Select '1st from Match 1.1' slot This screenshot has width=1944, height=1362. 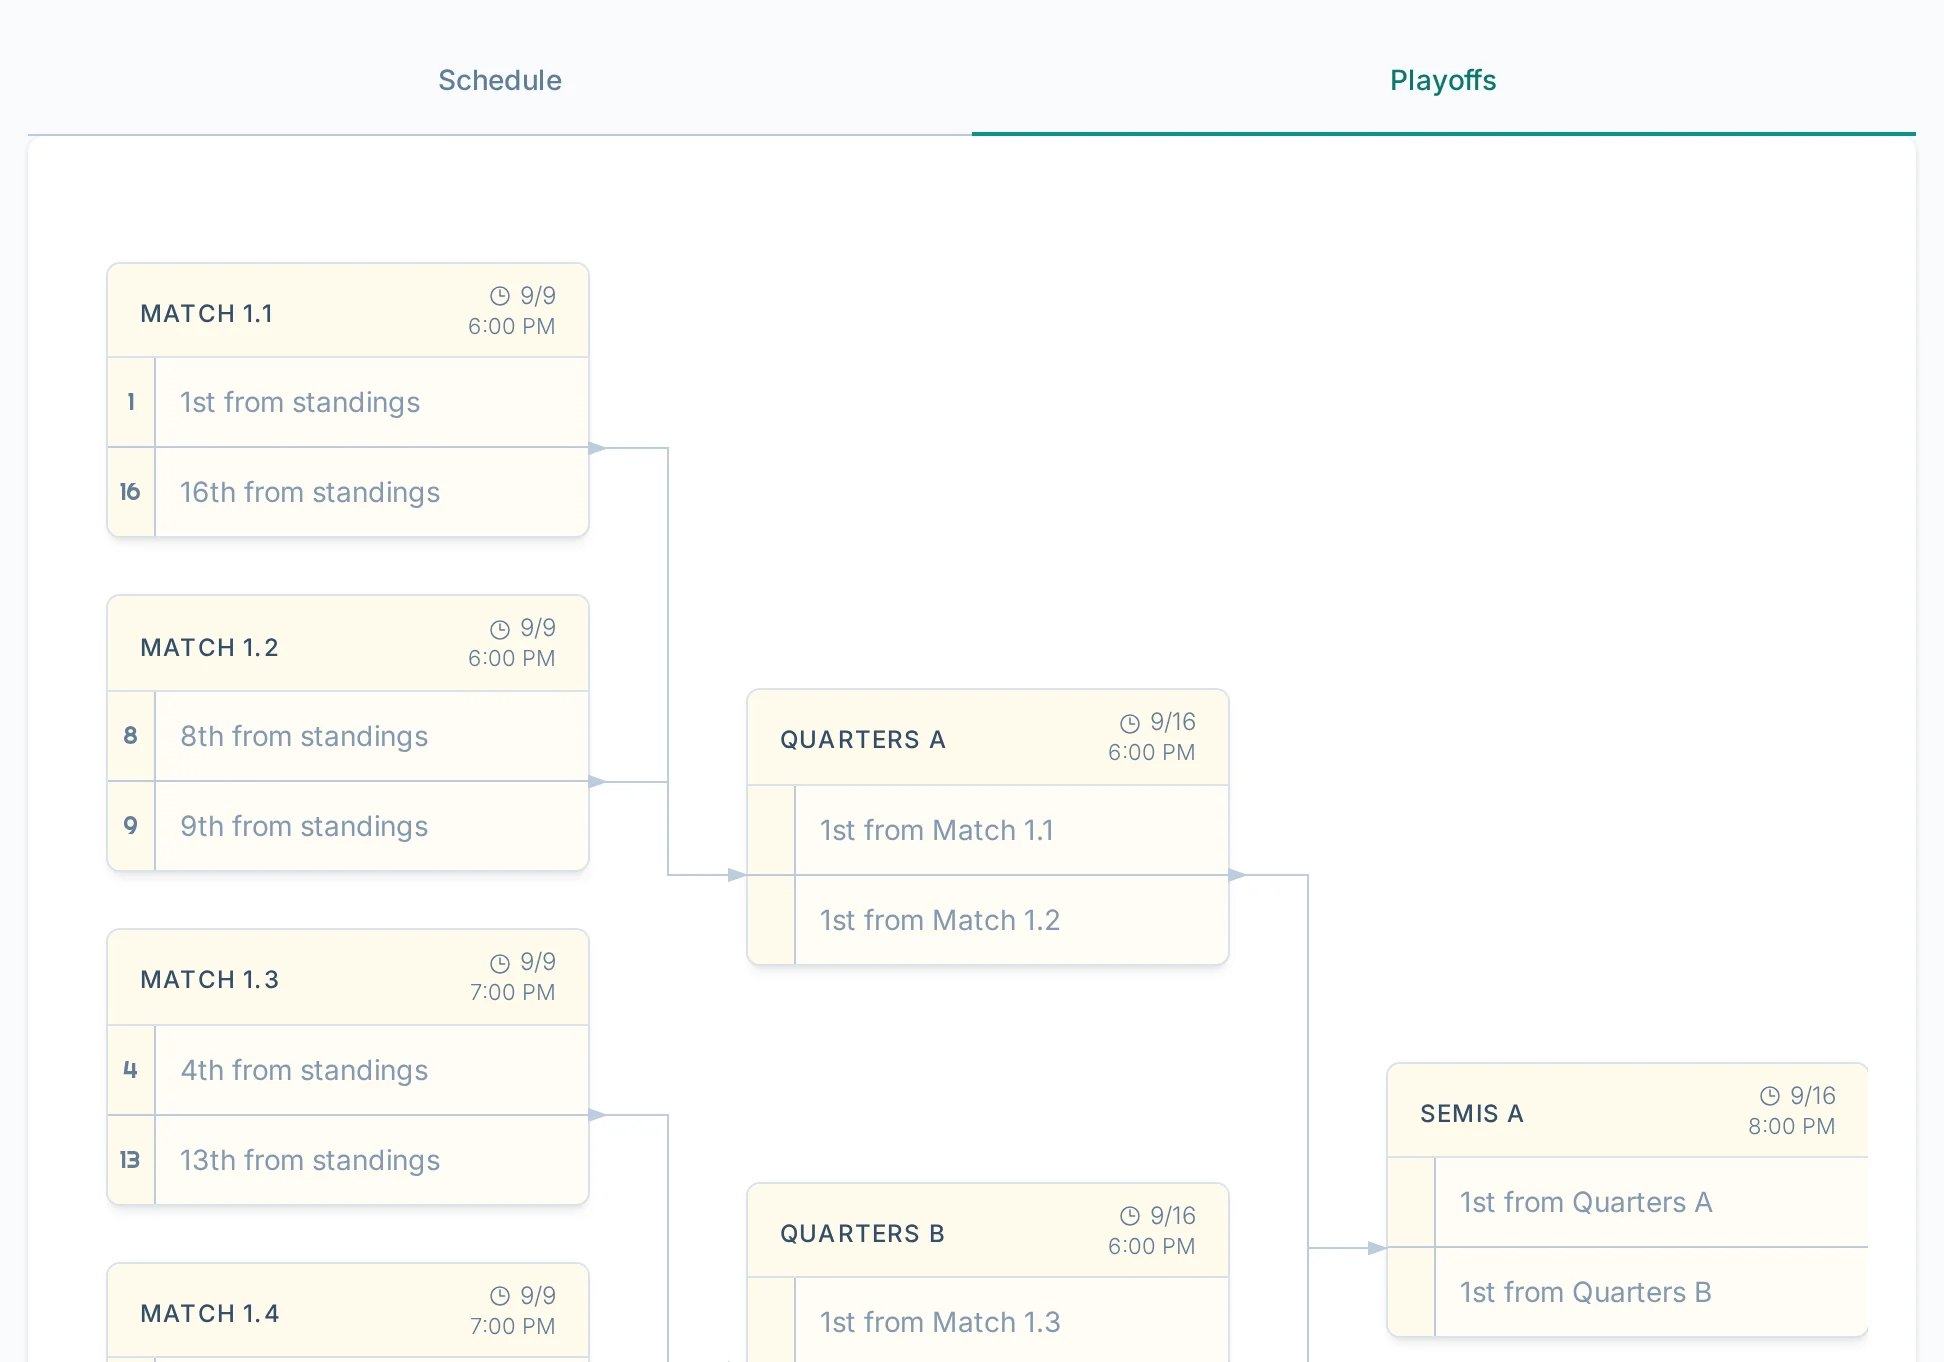[988, 830]
